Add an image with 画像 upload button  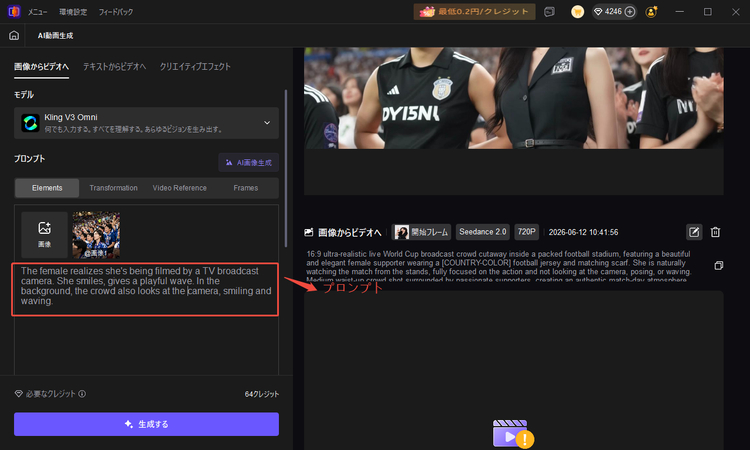pyautogui.click(x=44, y=235)
